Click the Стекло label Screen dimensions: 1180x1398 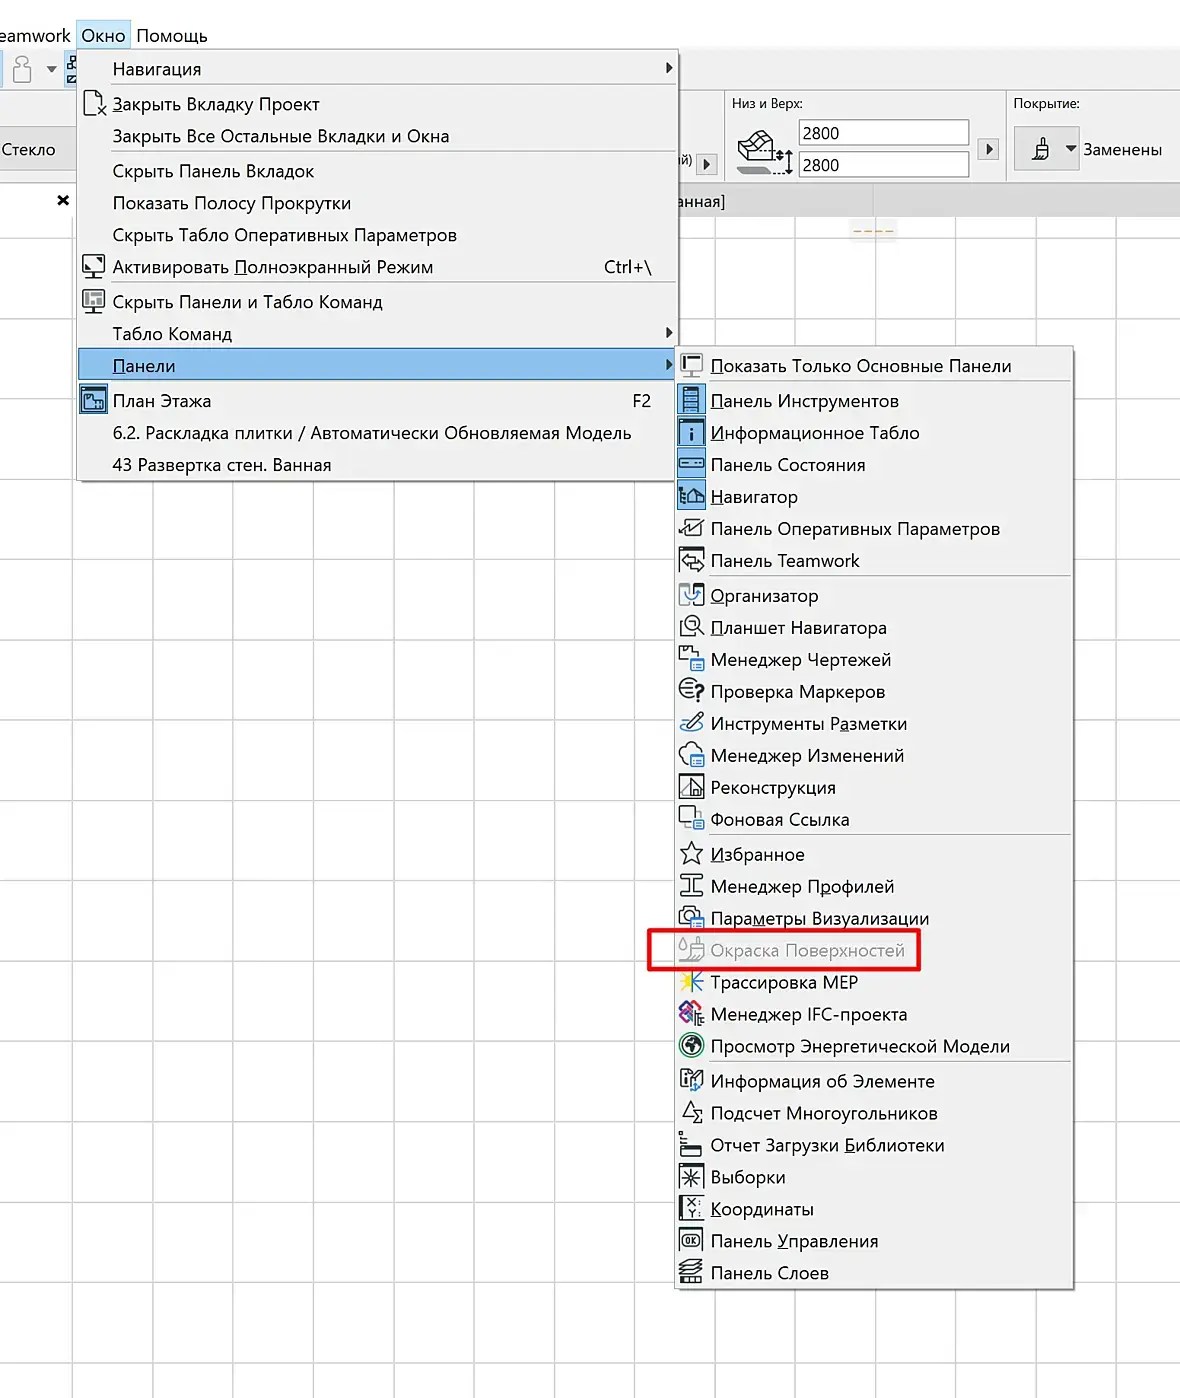click(28, 150)
